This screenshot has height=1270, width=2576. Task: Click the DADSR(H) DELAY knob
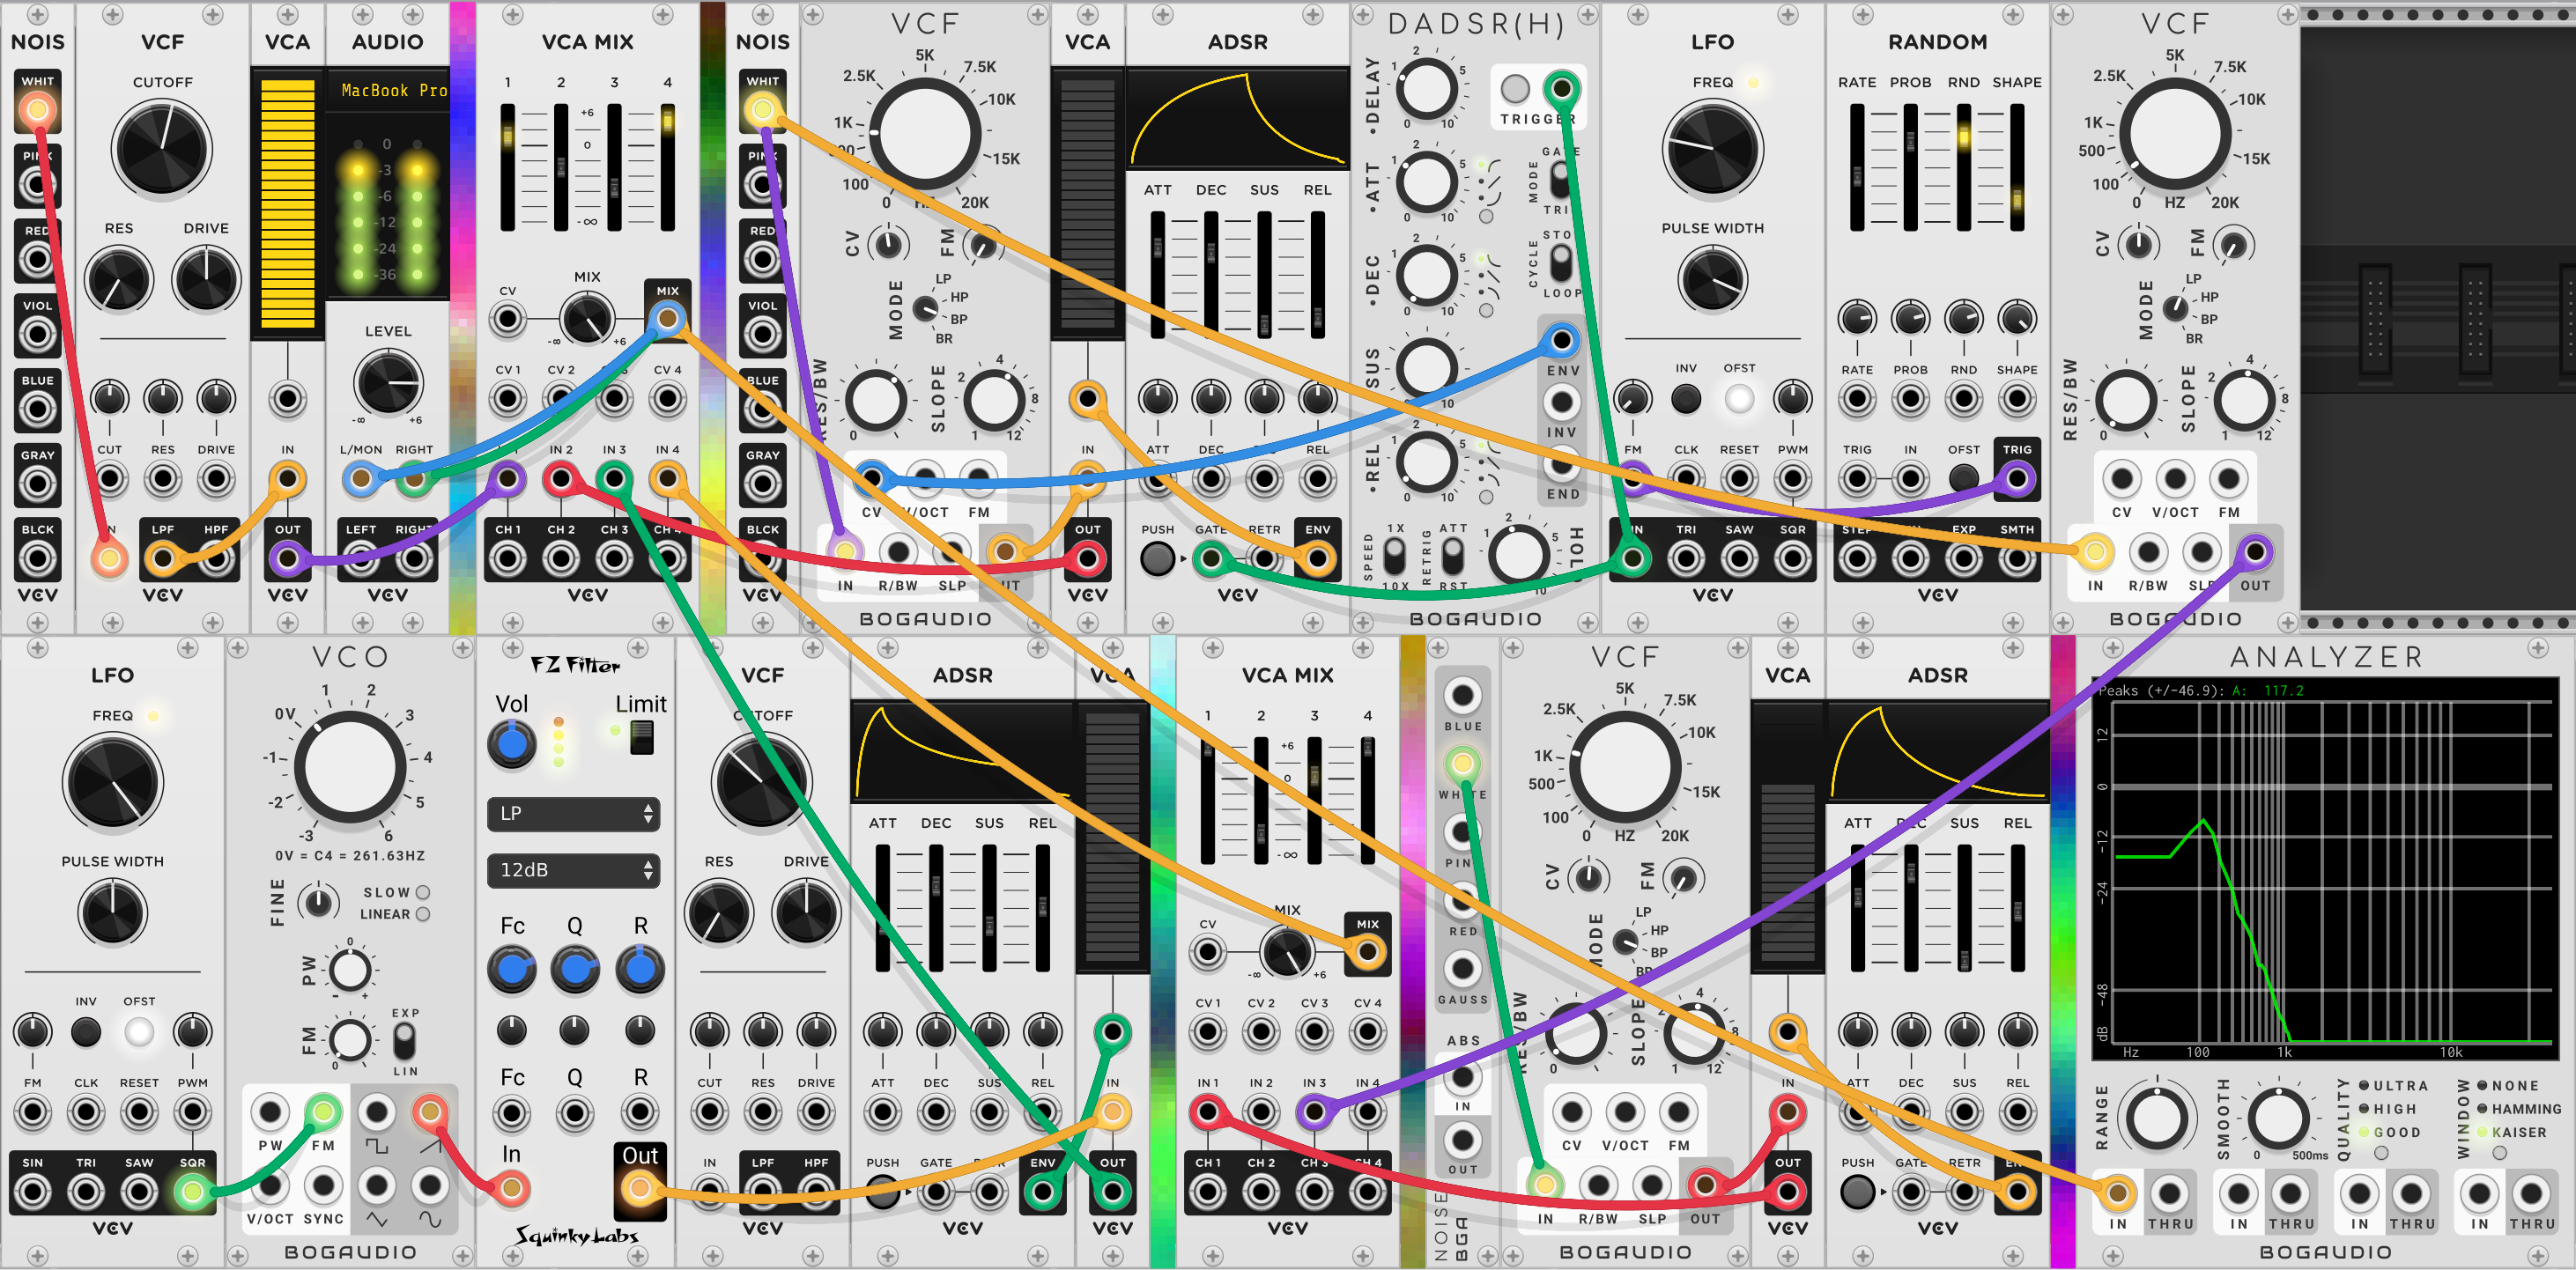(x=1426, y=89)
